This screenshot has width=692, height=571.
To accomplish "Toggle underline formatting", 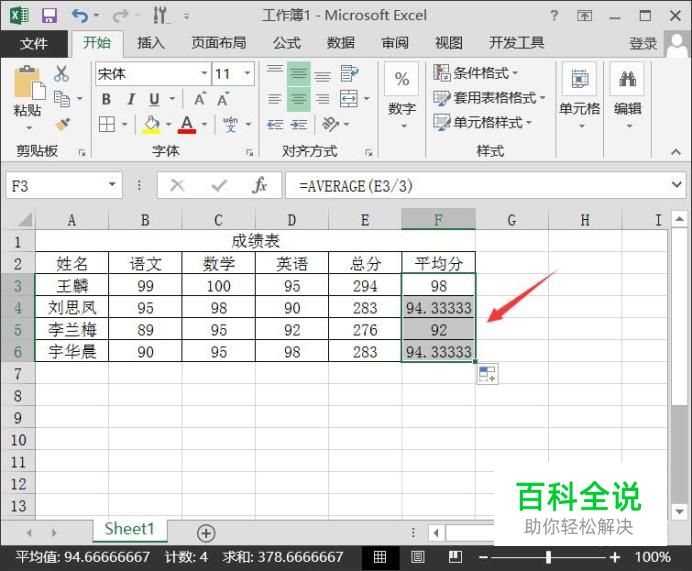I will 154,99.
